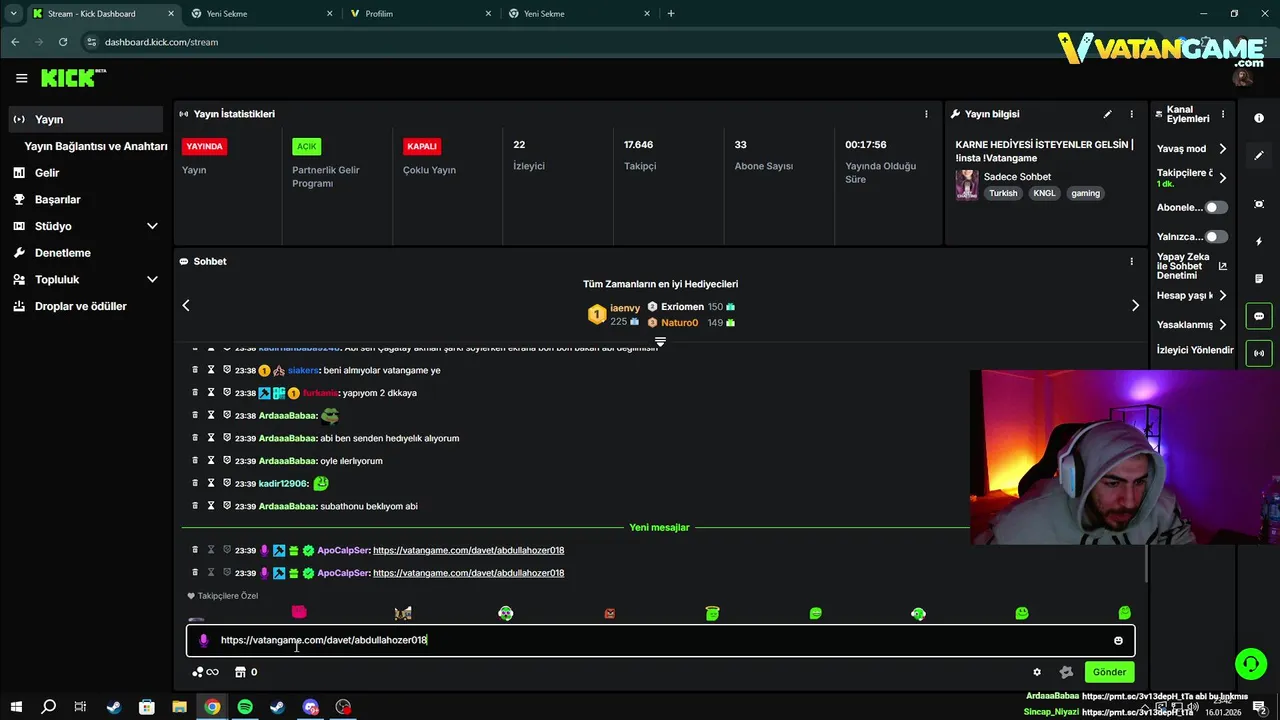The image size is (1280, 720).
Task: Open Yayın Bağlantısı ve Anahtarı page
Action: tap(96, 146)
